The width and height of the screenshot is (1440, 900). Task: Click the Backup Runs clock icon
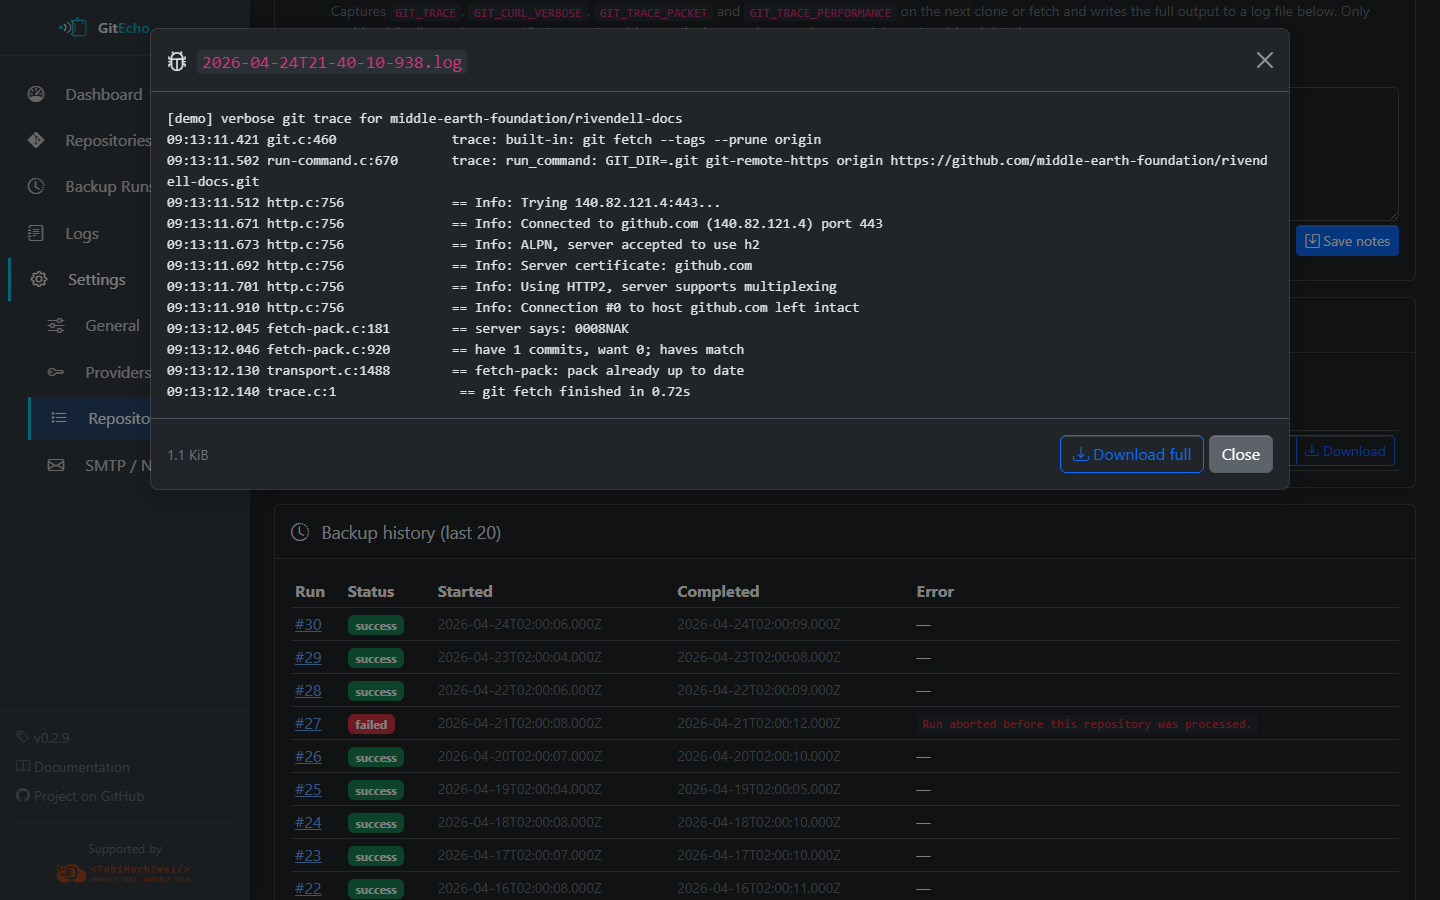pos(36,186)
